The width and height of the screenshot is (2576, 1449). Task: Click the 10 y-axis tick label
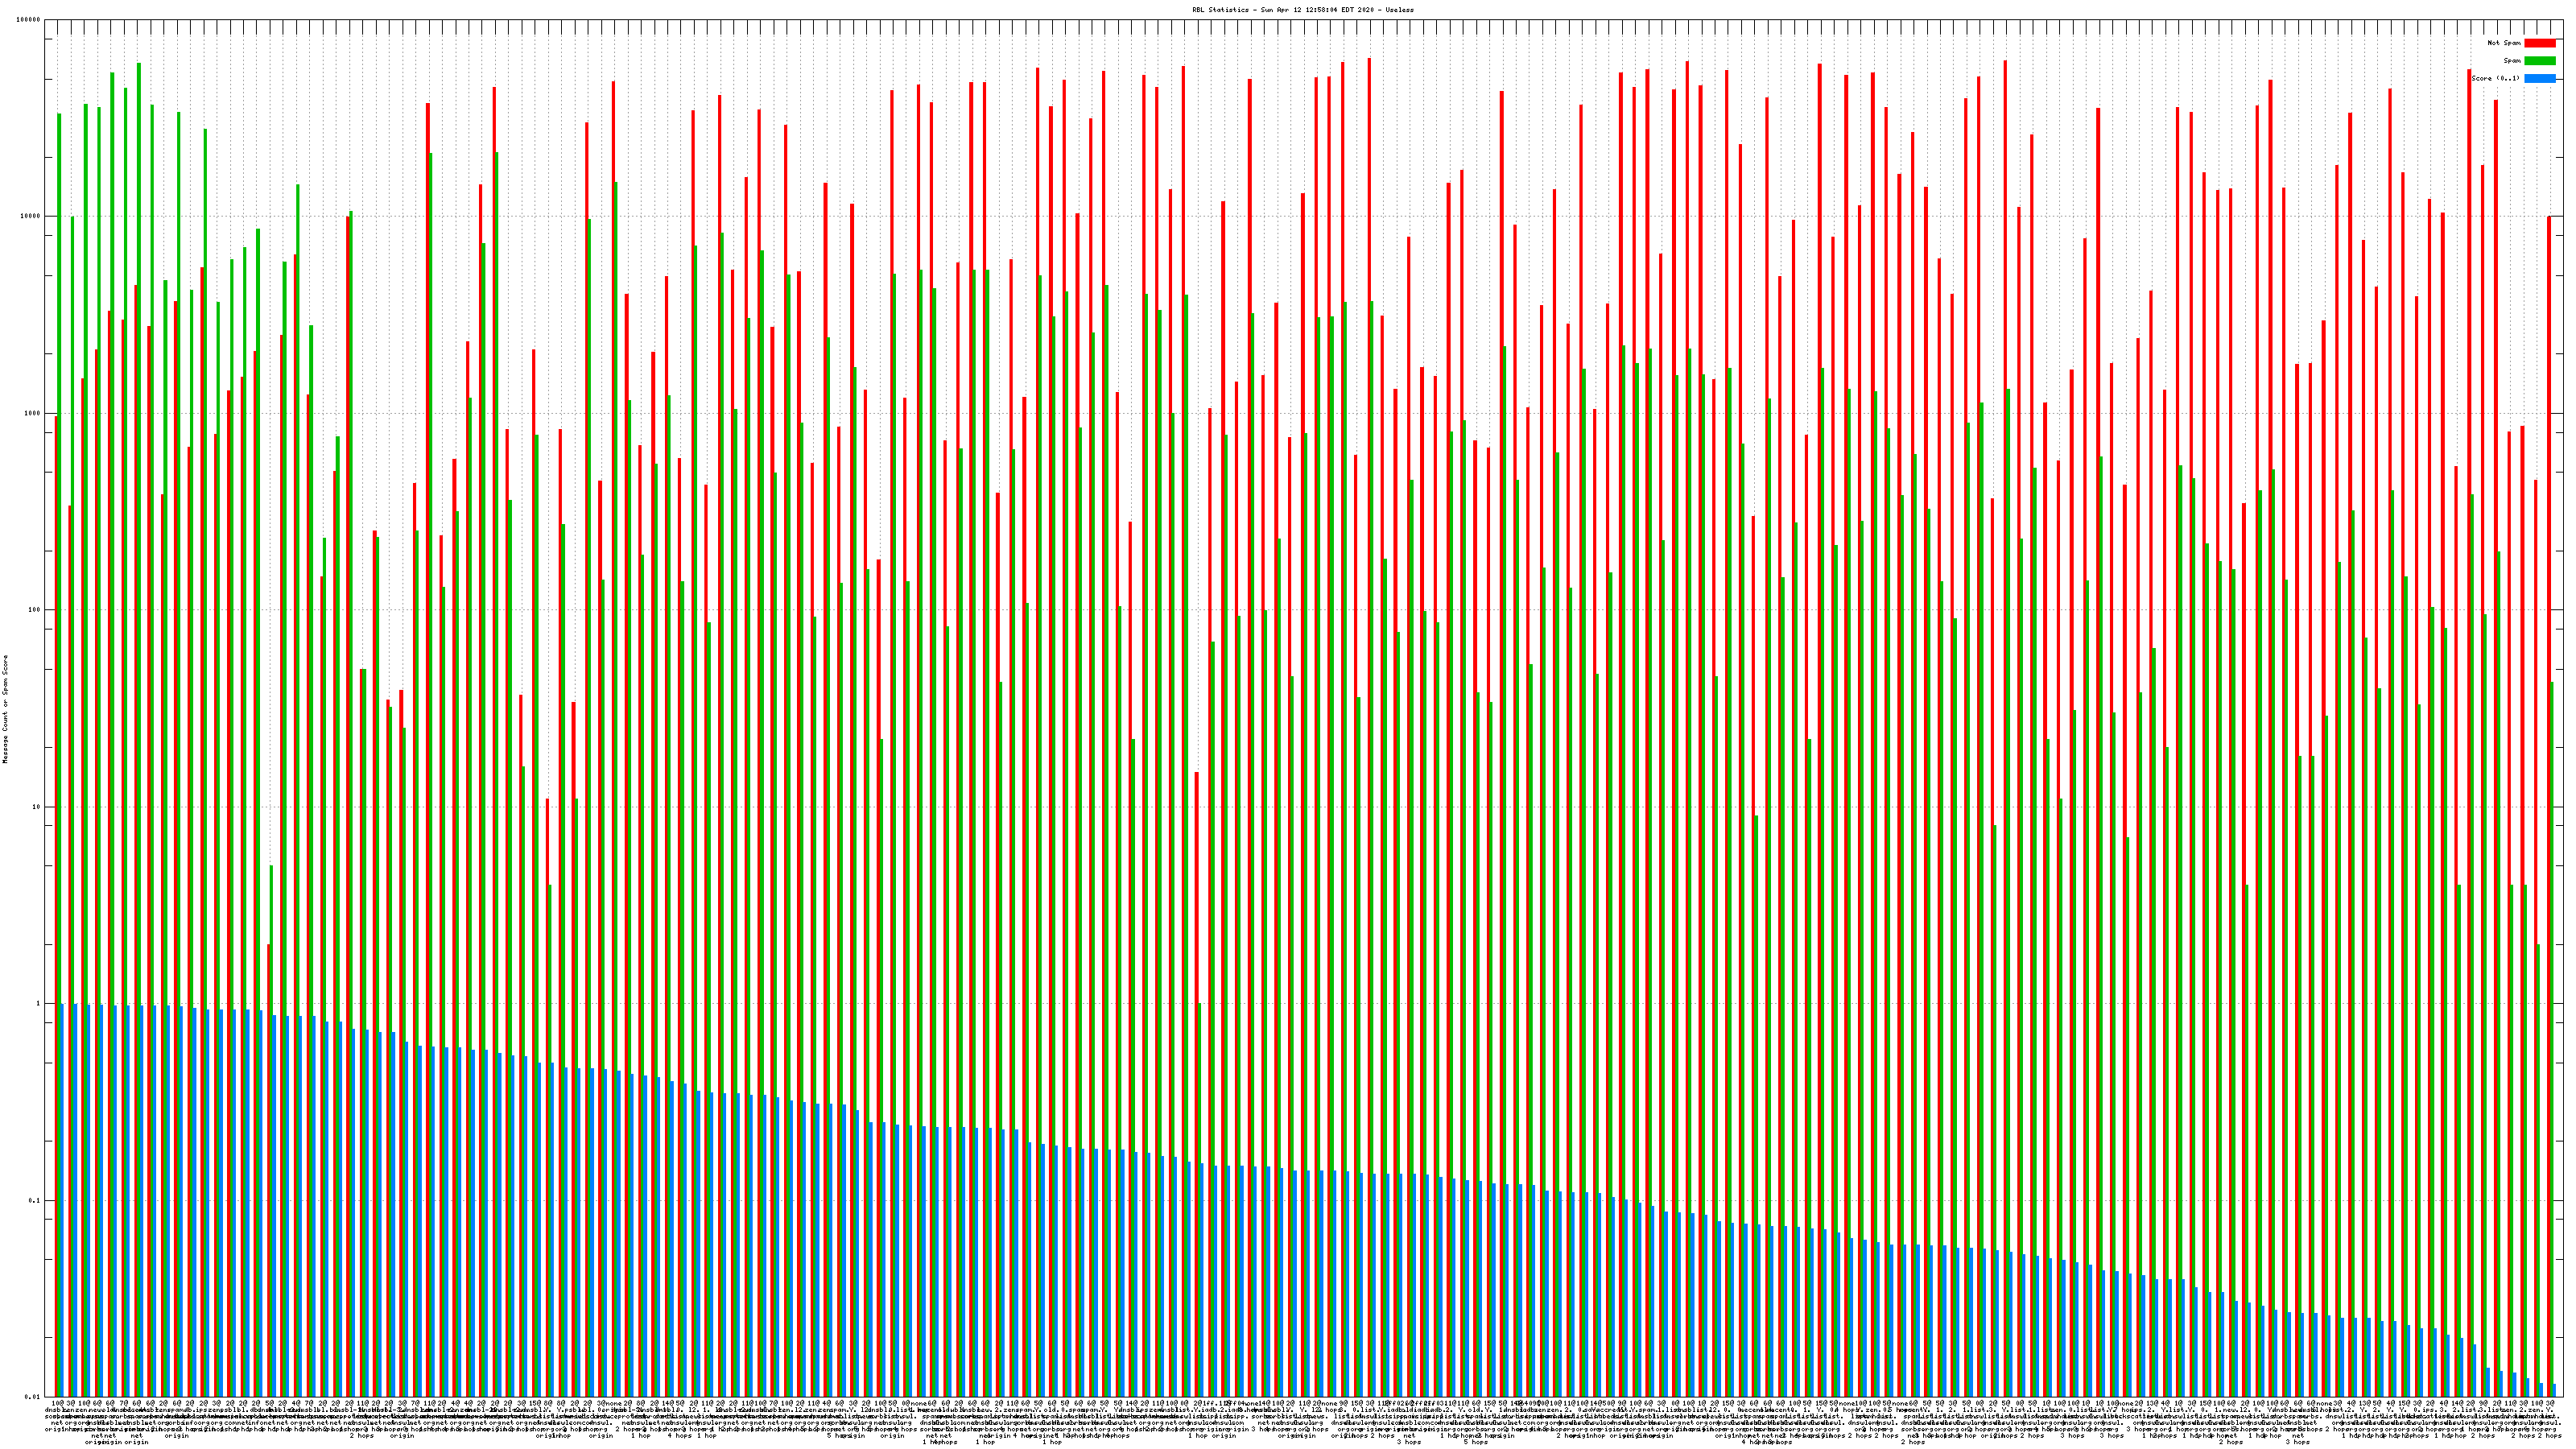[35, 807]
